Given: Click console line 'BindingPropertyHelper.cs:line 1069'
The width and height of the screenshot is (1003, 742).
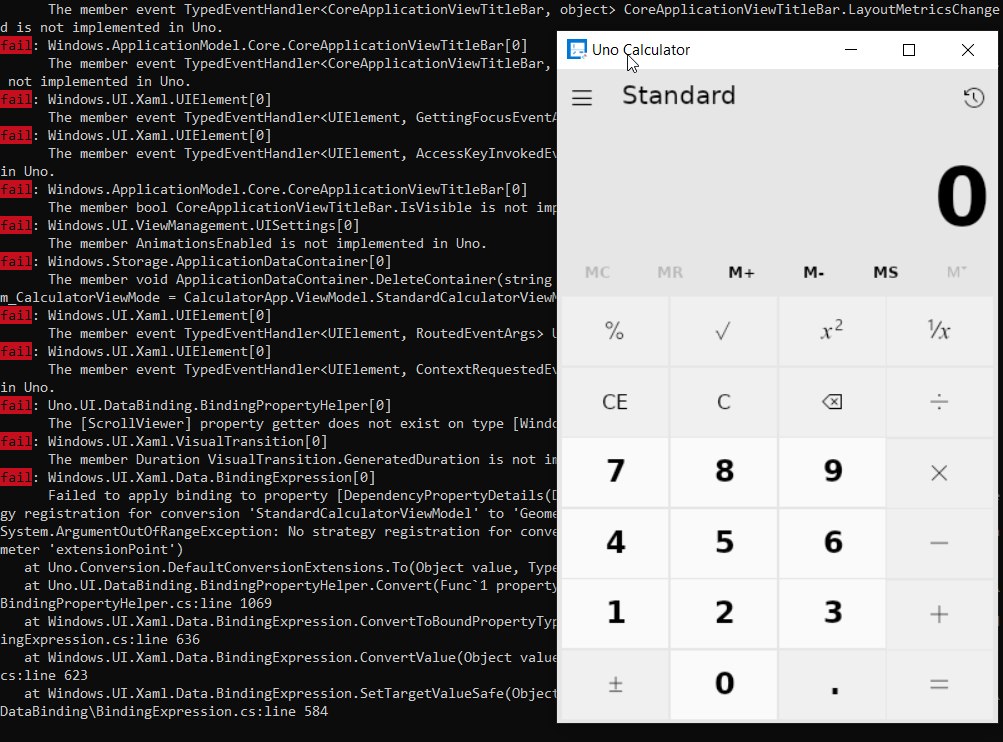Looking at the screenshot, I should pos(136,603).
